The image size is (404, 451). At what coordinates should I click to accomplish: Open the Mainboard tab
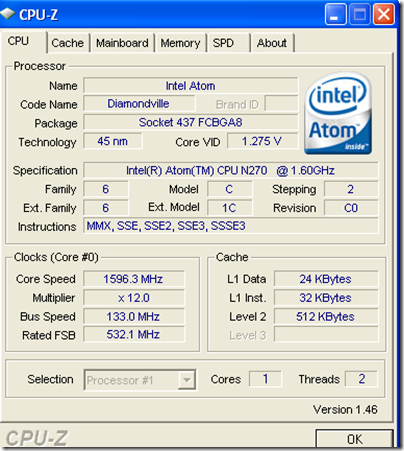tap(122, 43)
